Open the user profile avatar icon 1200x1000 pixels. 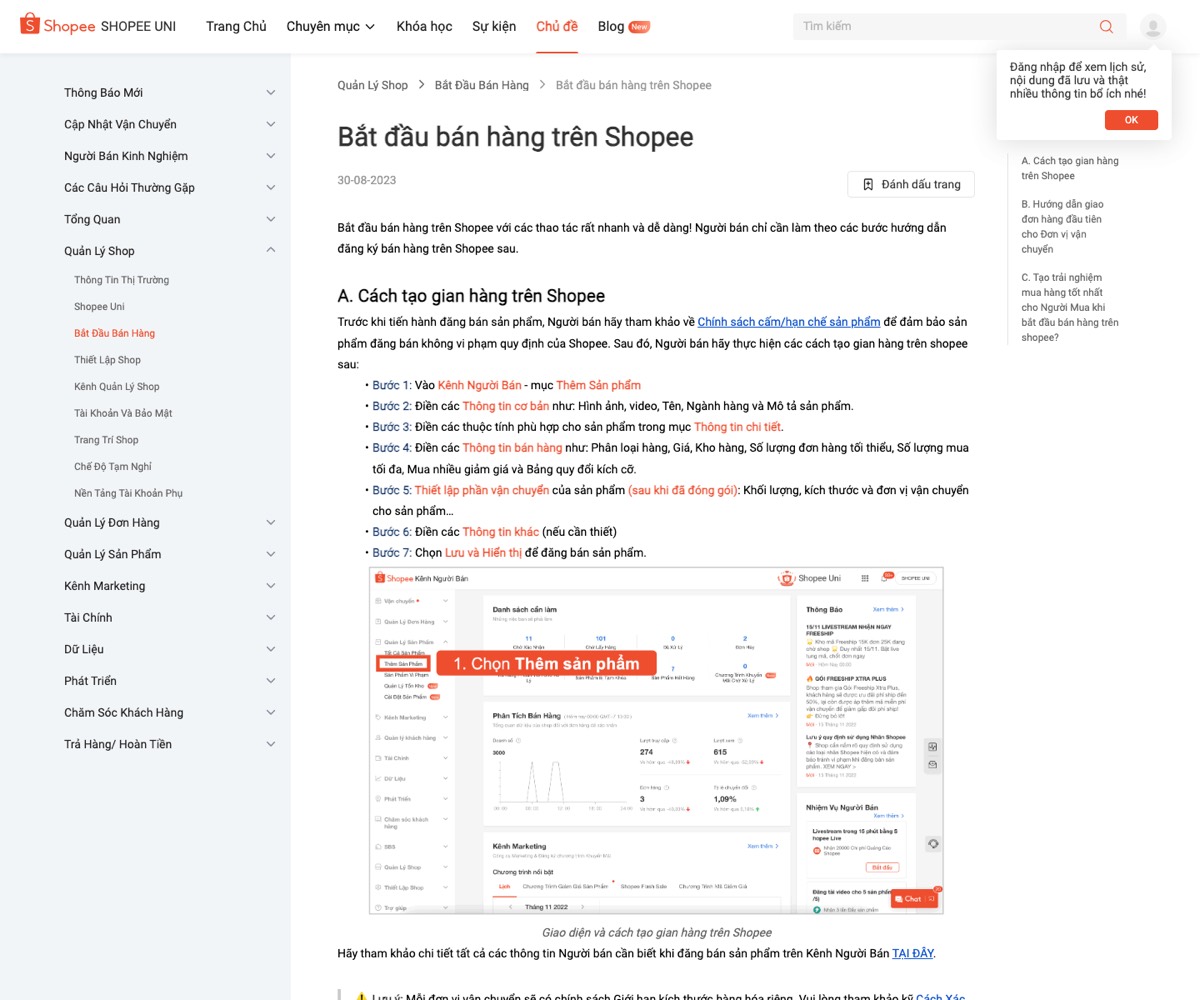[1153, 27]
